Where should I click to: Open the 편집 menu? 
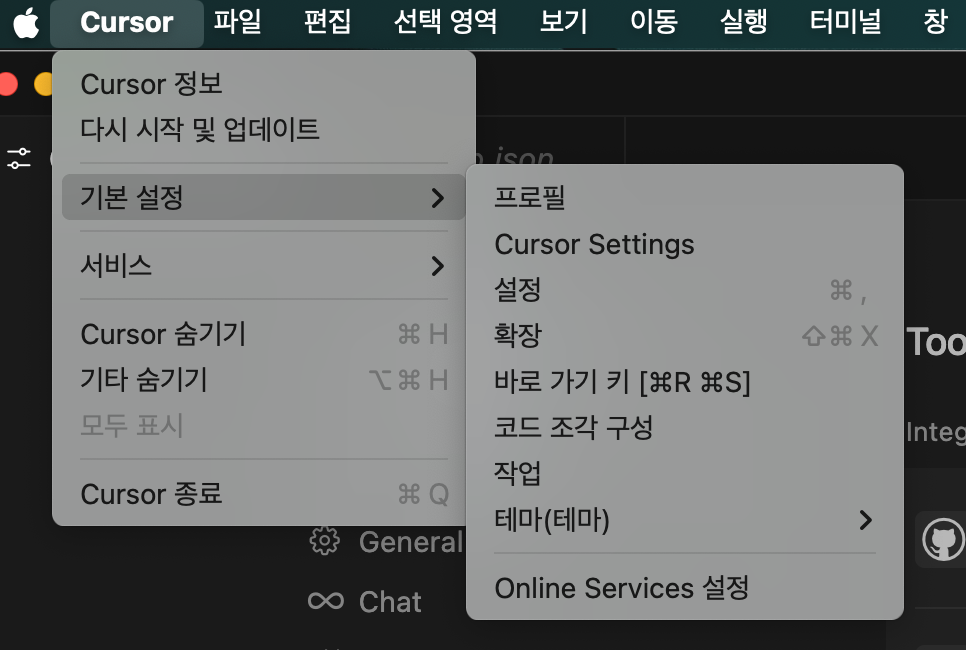tap(327, 22)
